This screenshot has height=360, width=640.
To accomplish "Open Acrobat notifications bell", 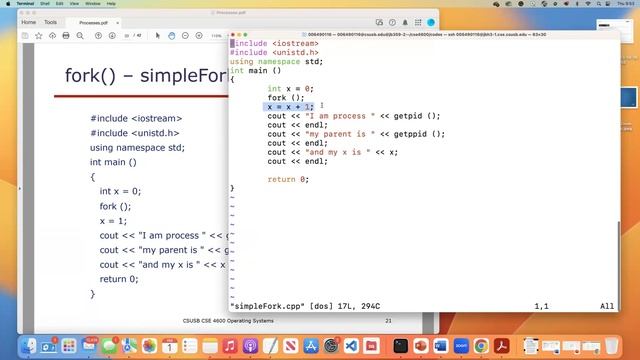I will pyautogui.click(x=405, y=22).
